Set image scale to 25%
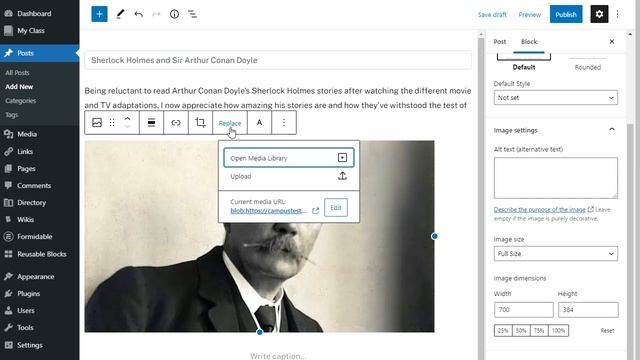640x360 pixels. [503, 331]
